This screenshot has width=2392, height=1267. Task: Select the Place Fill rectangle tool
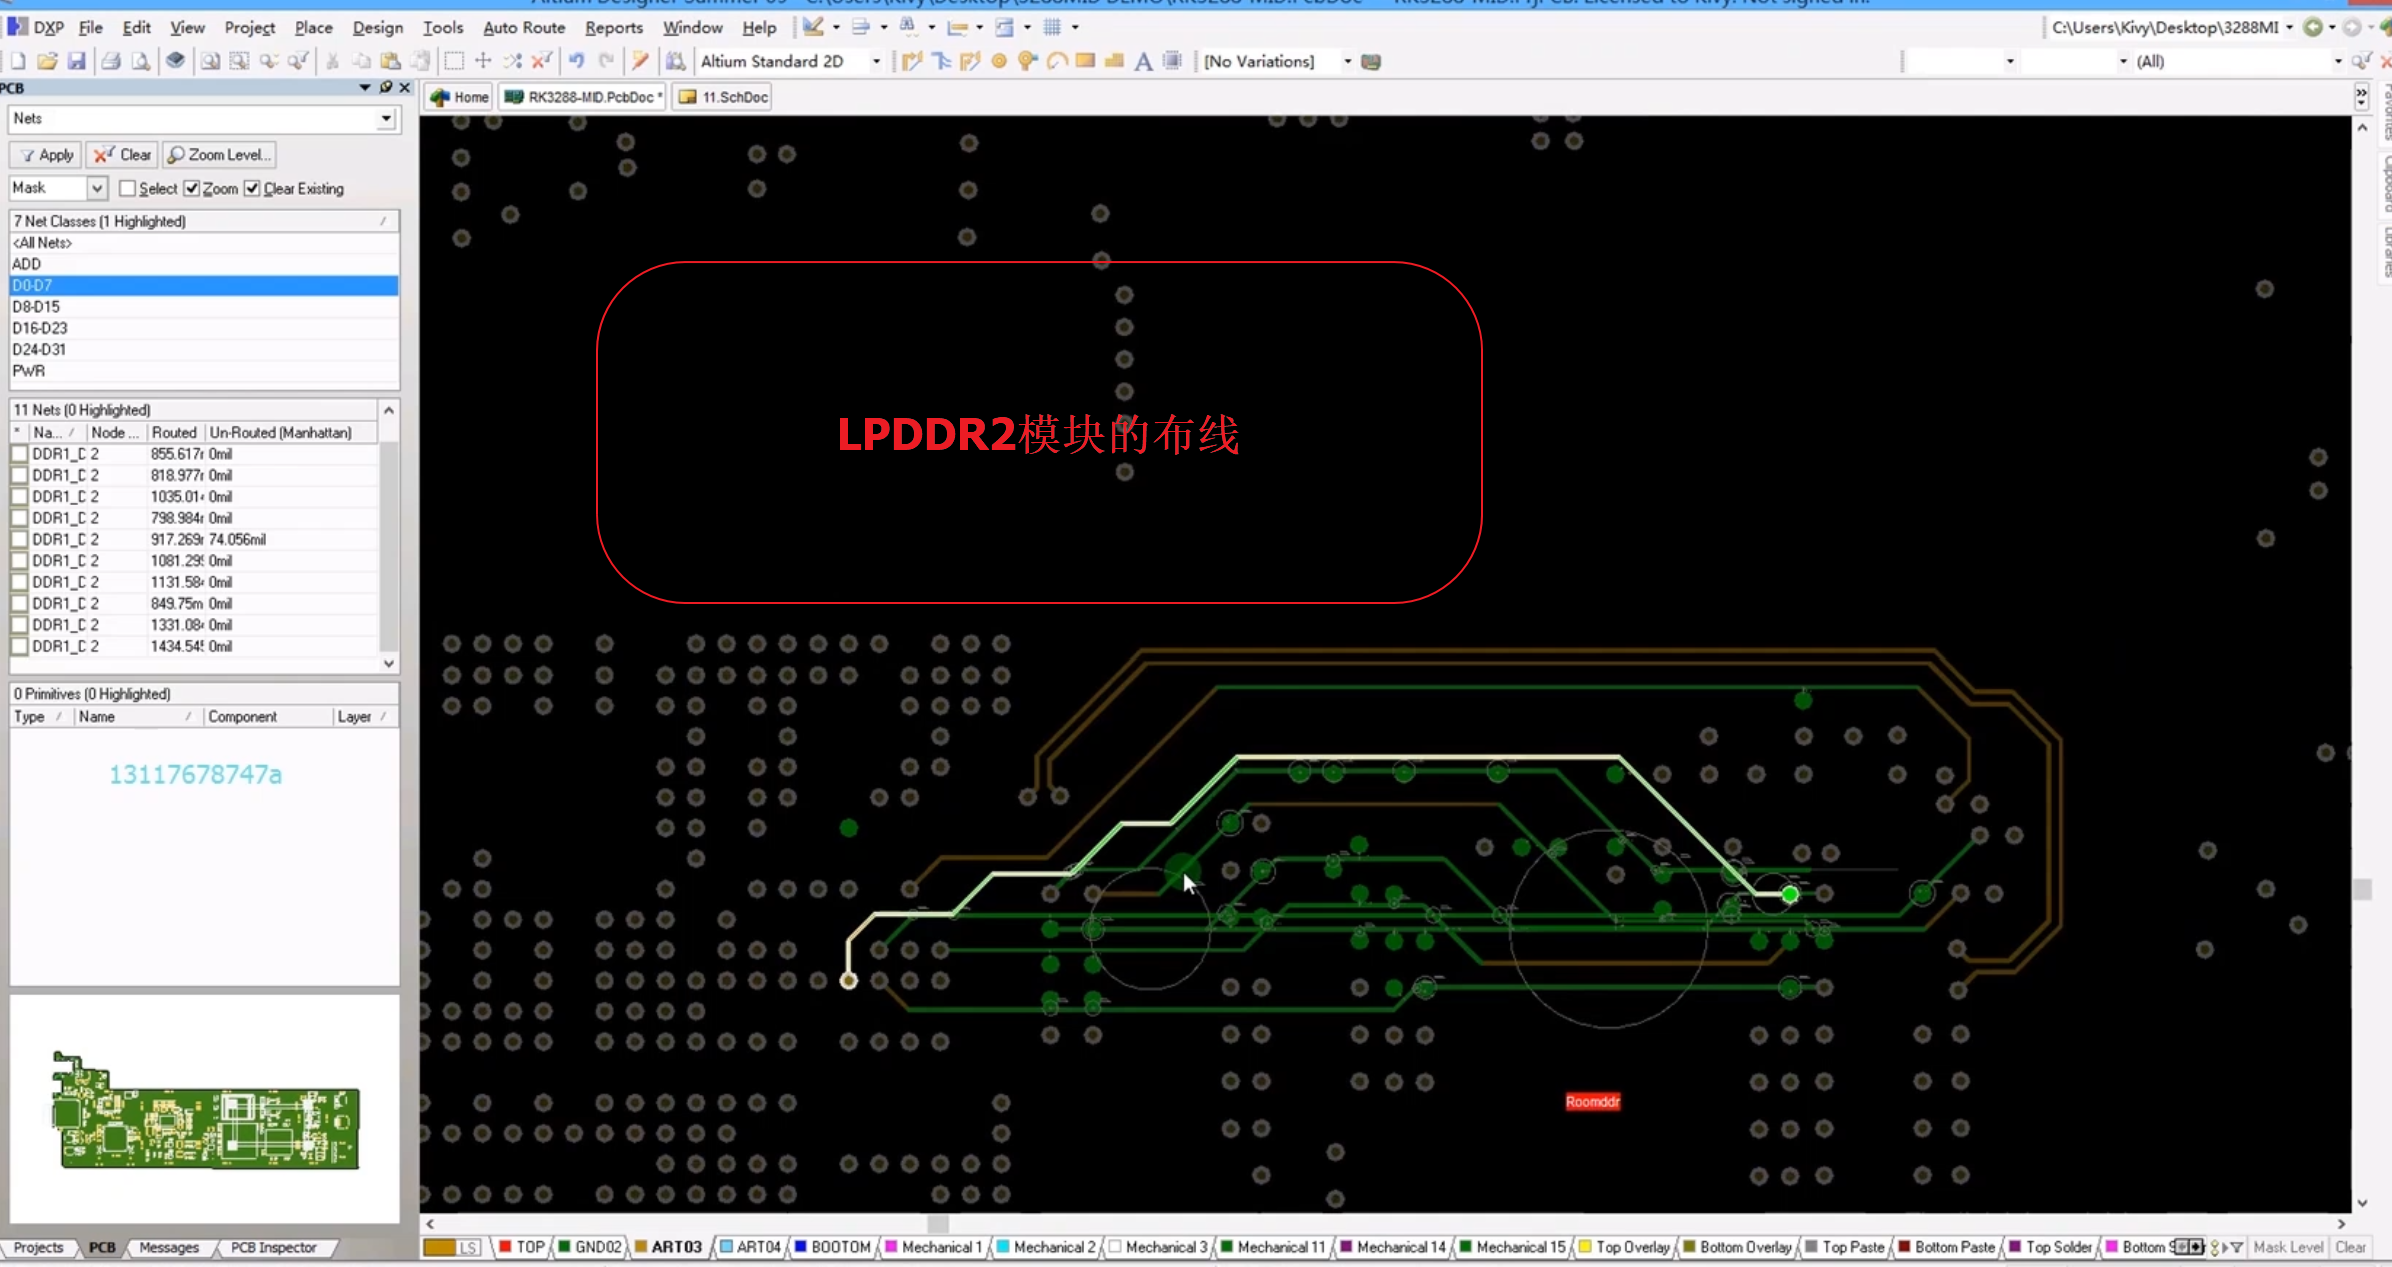point(1086,62)
